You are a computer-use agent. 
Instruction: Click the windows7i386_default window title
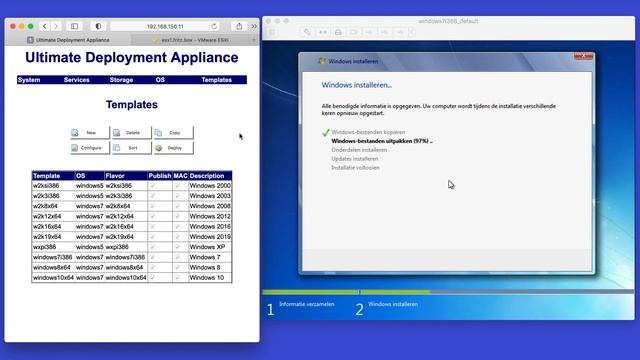pos(448,21)
